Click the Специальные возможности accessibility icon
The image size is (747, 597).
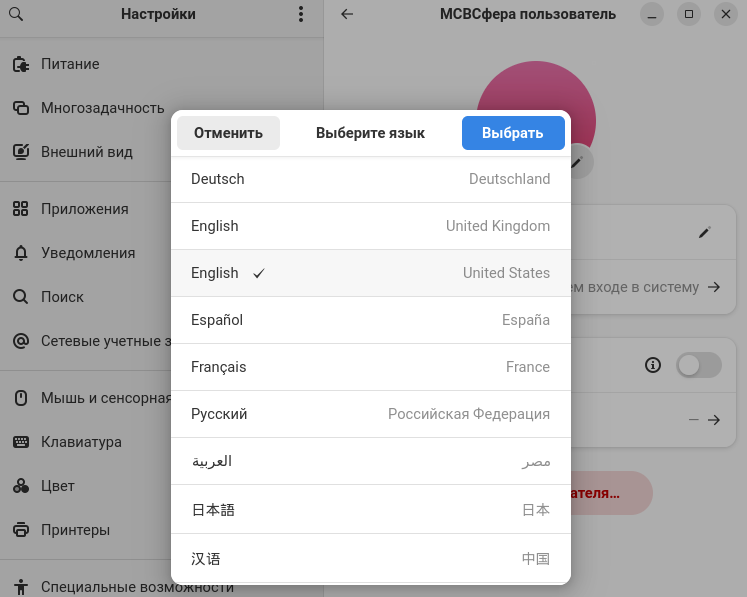(x=20, y=587)
